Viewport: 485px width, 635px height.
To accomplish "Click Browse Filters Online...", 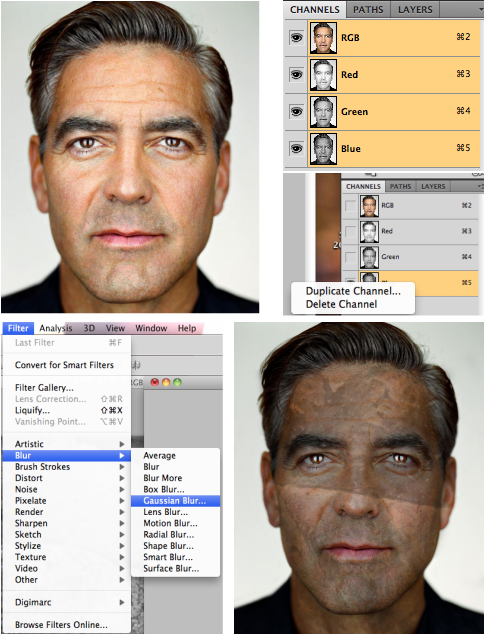I will [x=67, y=625].
